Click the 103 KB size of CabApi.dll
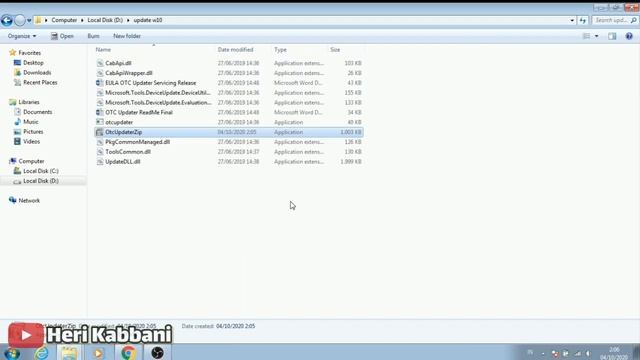 point(353,63)
